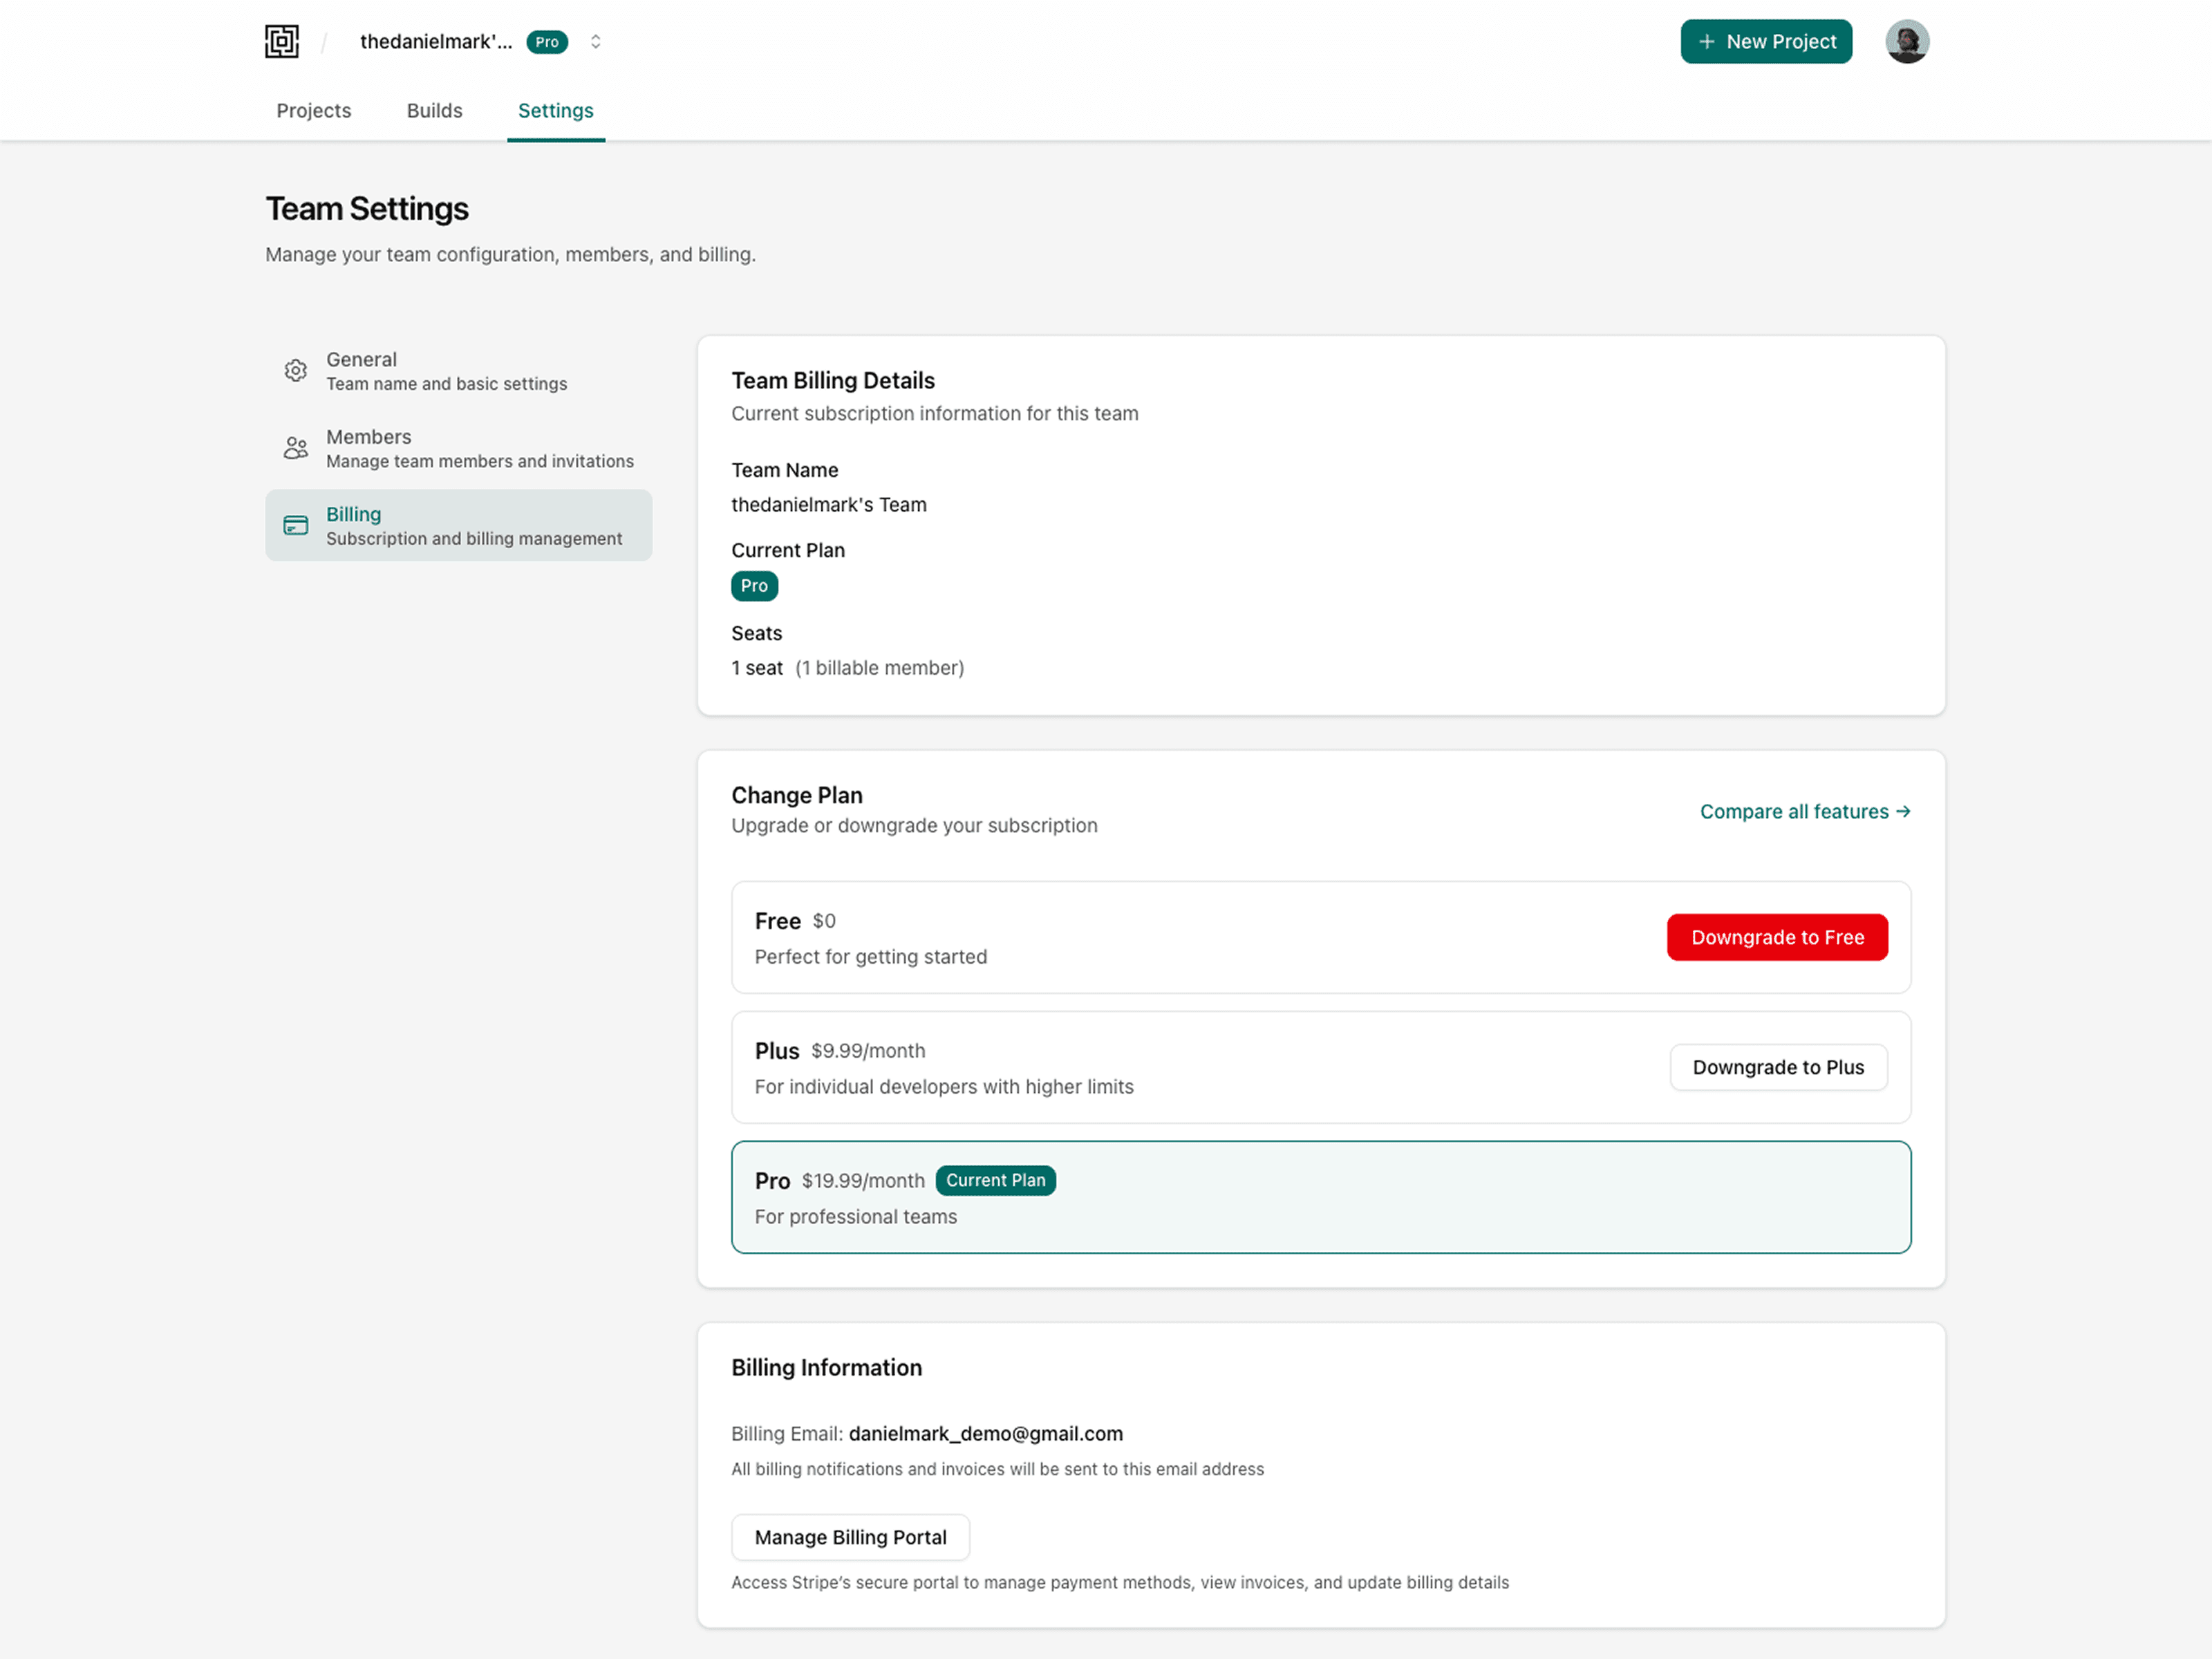Click the Billing credit card icon

point(295,525)
